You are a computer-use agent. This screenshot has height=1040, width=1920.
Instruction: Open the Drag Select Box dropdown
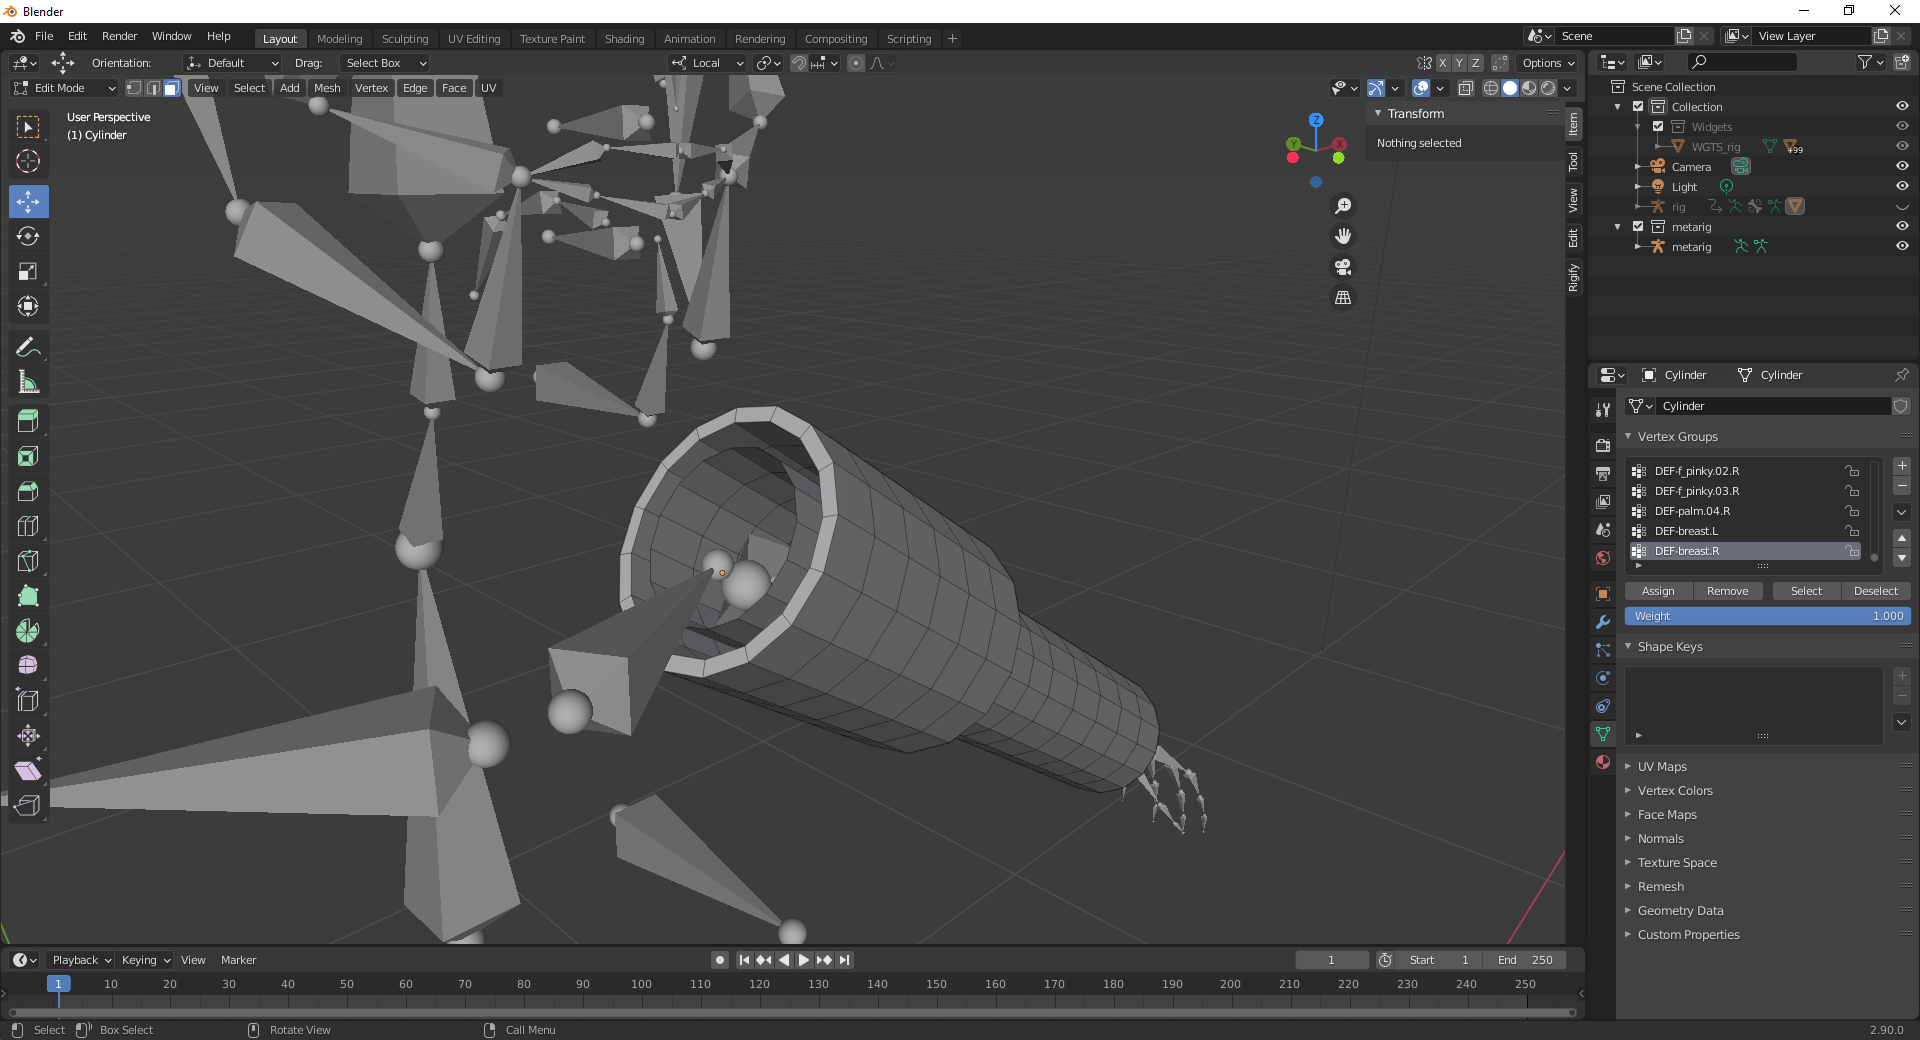pos(385,63)
